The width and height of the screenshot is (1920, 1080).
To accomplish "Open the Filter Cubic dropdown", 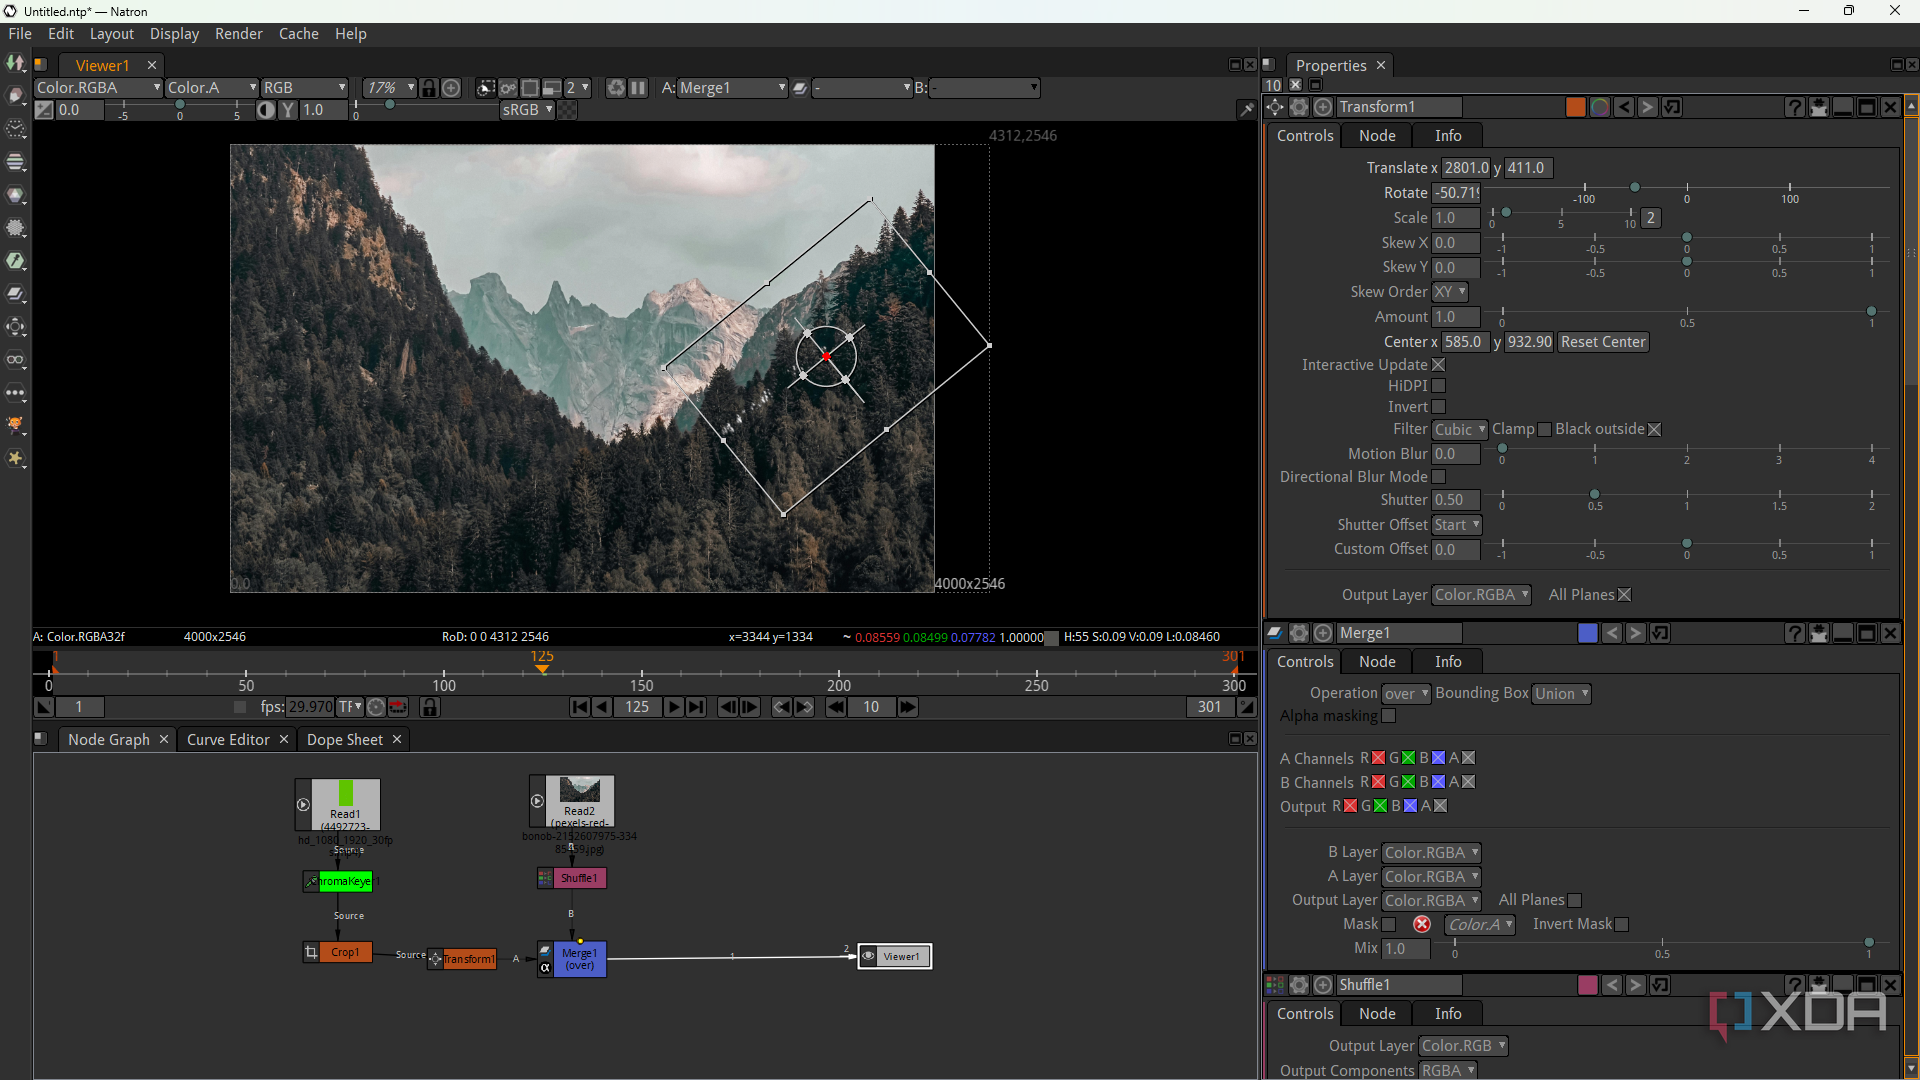I will tap(1459, 429).
